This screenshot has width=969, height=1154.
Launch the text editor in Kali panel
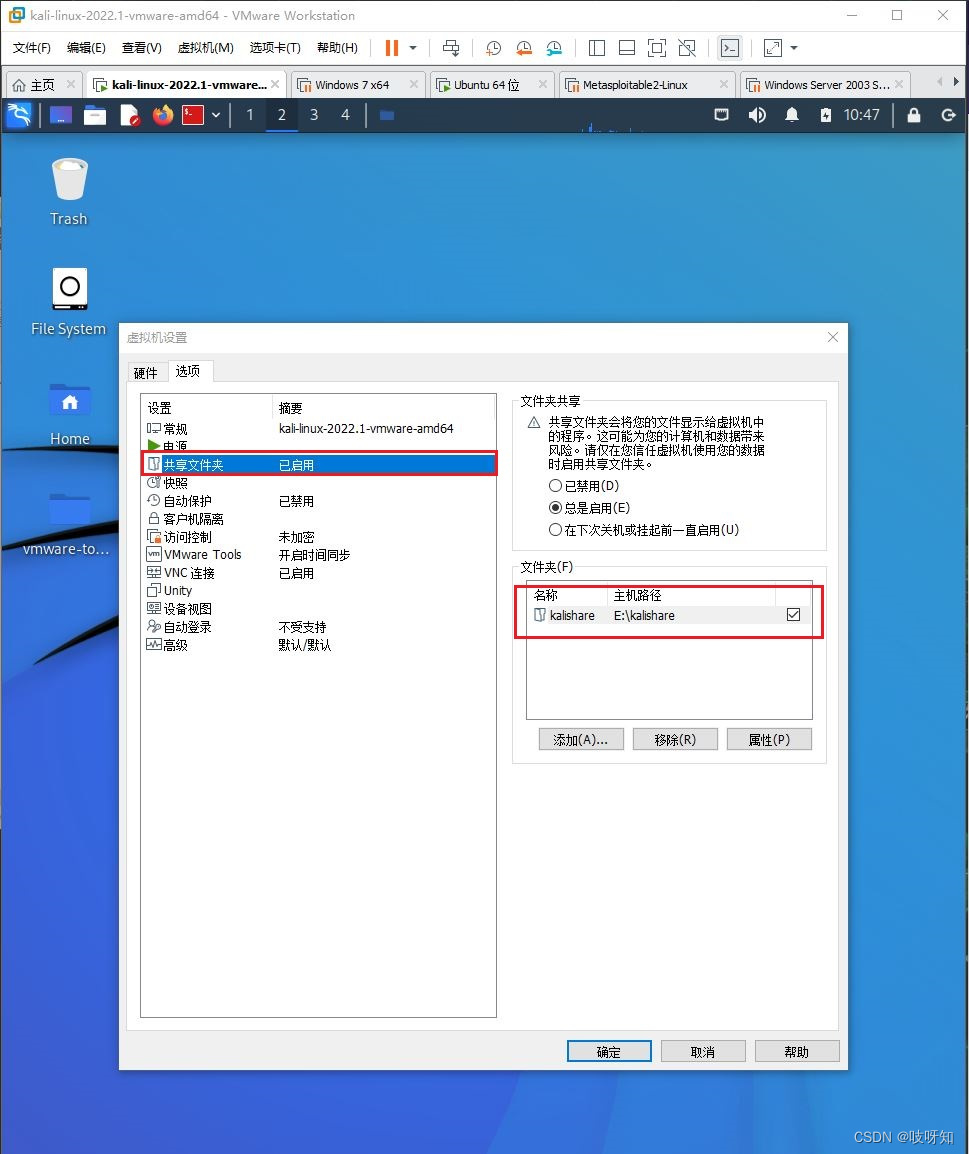[129, 115]
